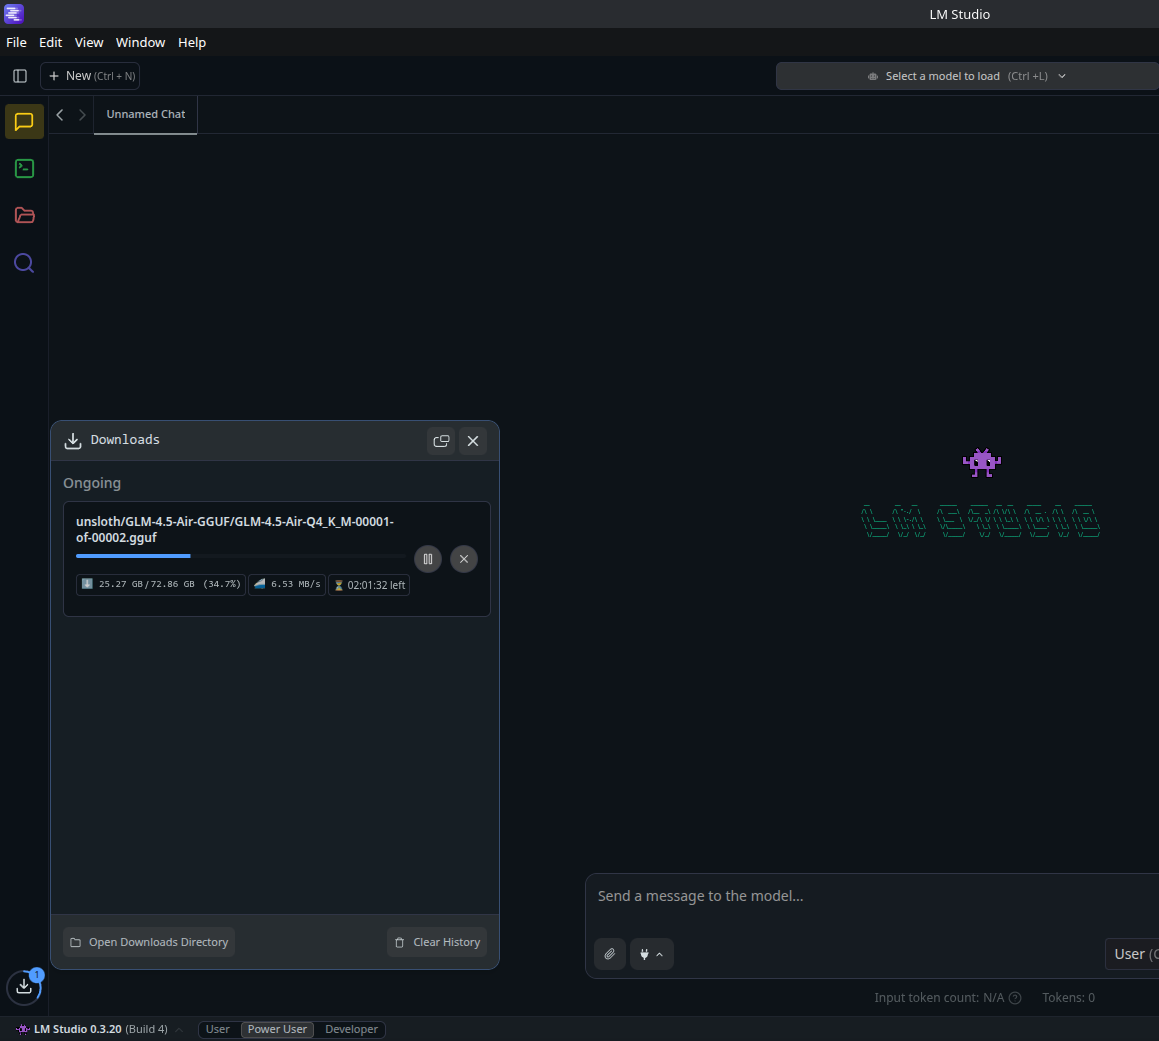This screenshot has width=1159, height=1041.
Task: Create a New chat
Action: pyautogui.click(x=90, y=76)
